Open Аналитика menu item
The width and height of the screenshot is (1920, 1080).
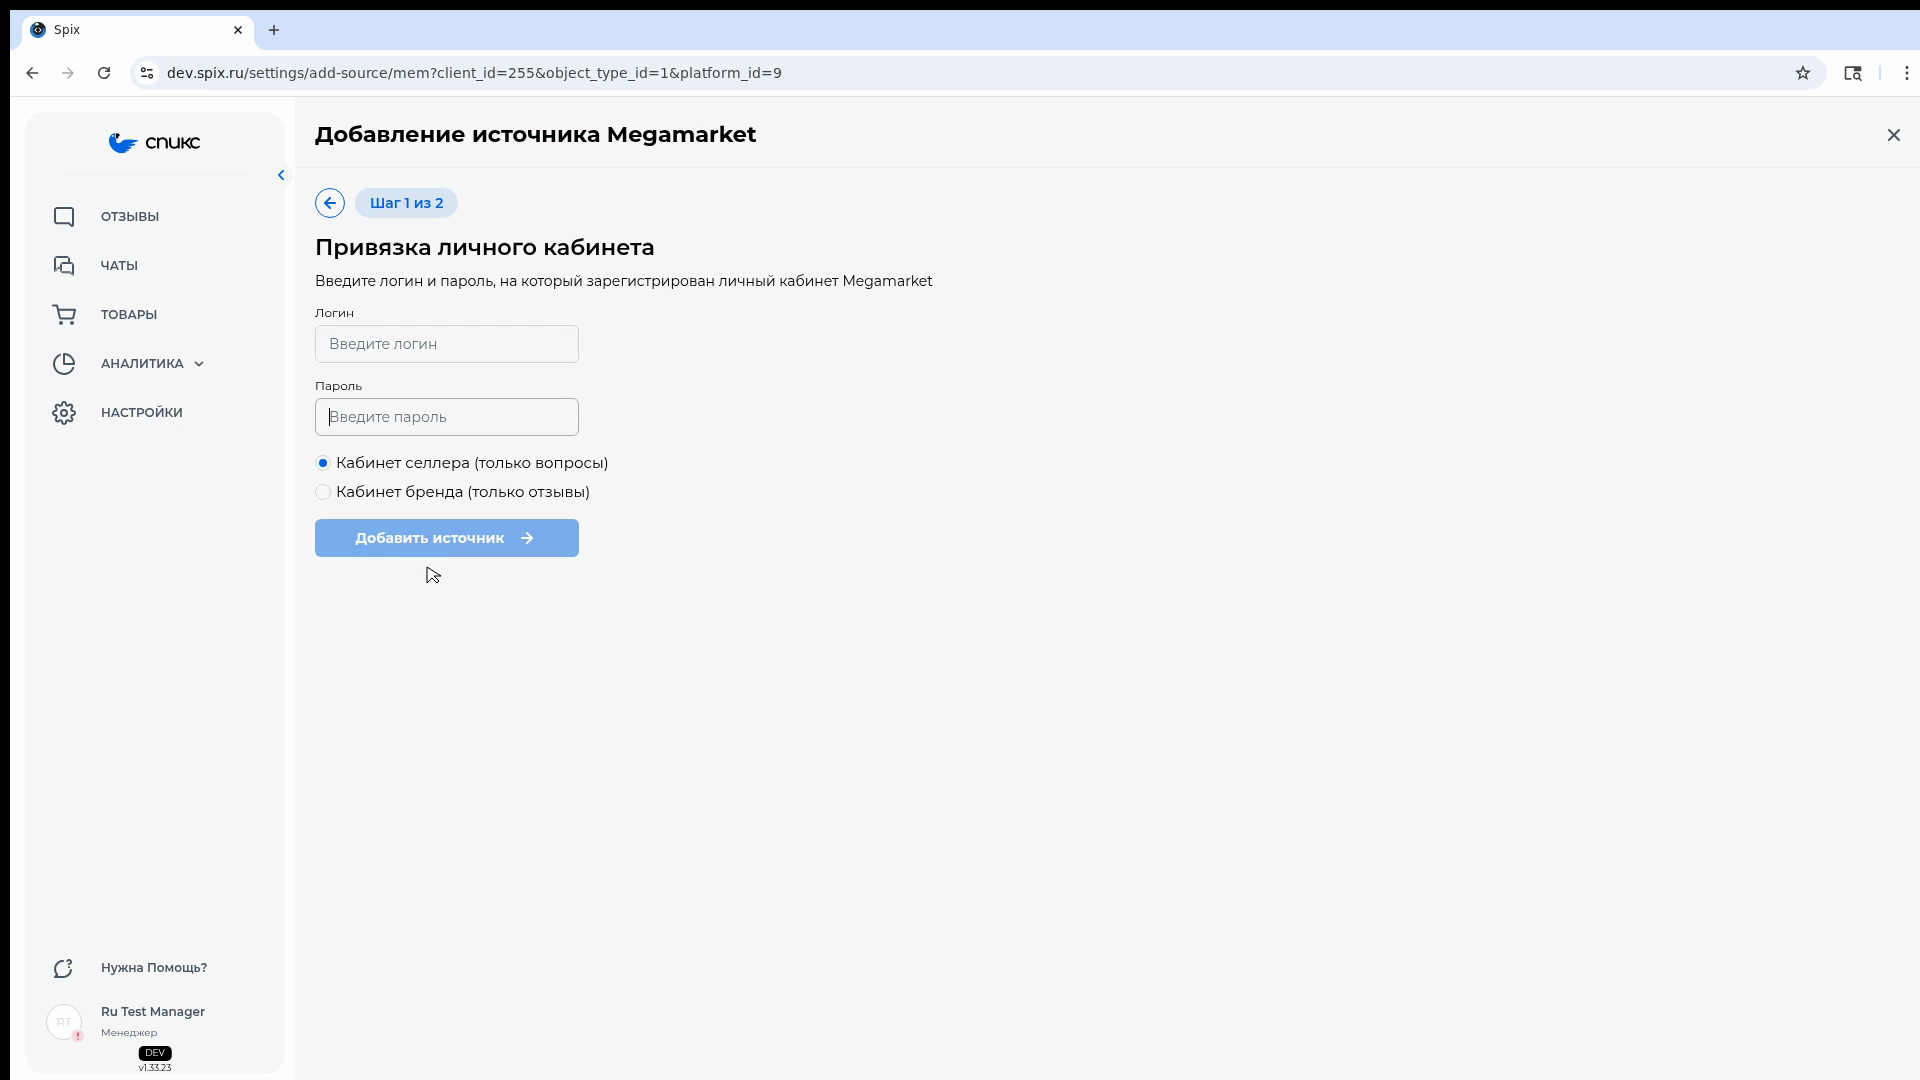[x=142, y=364]
